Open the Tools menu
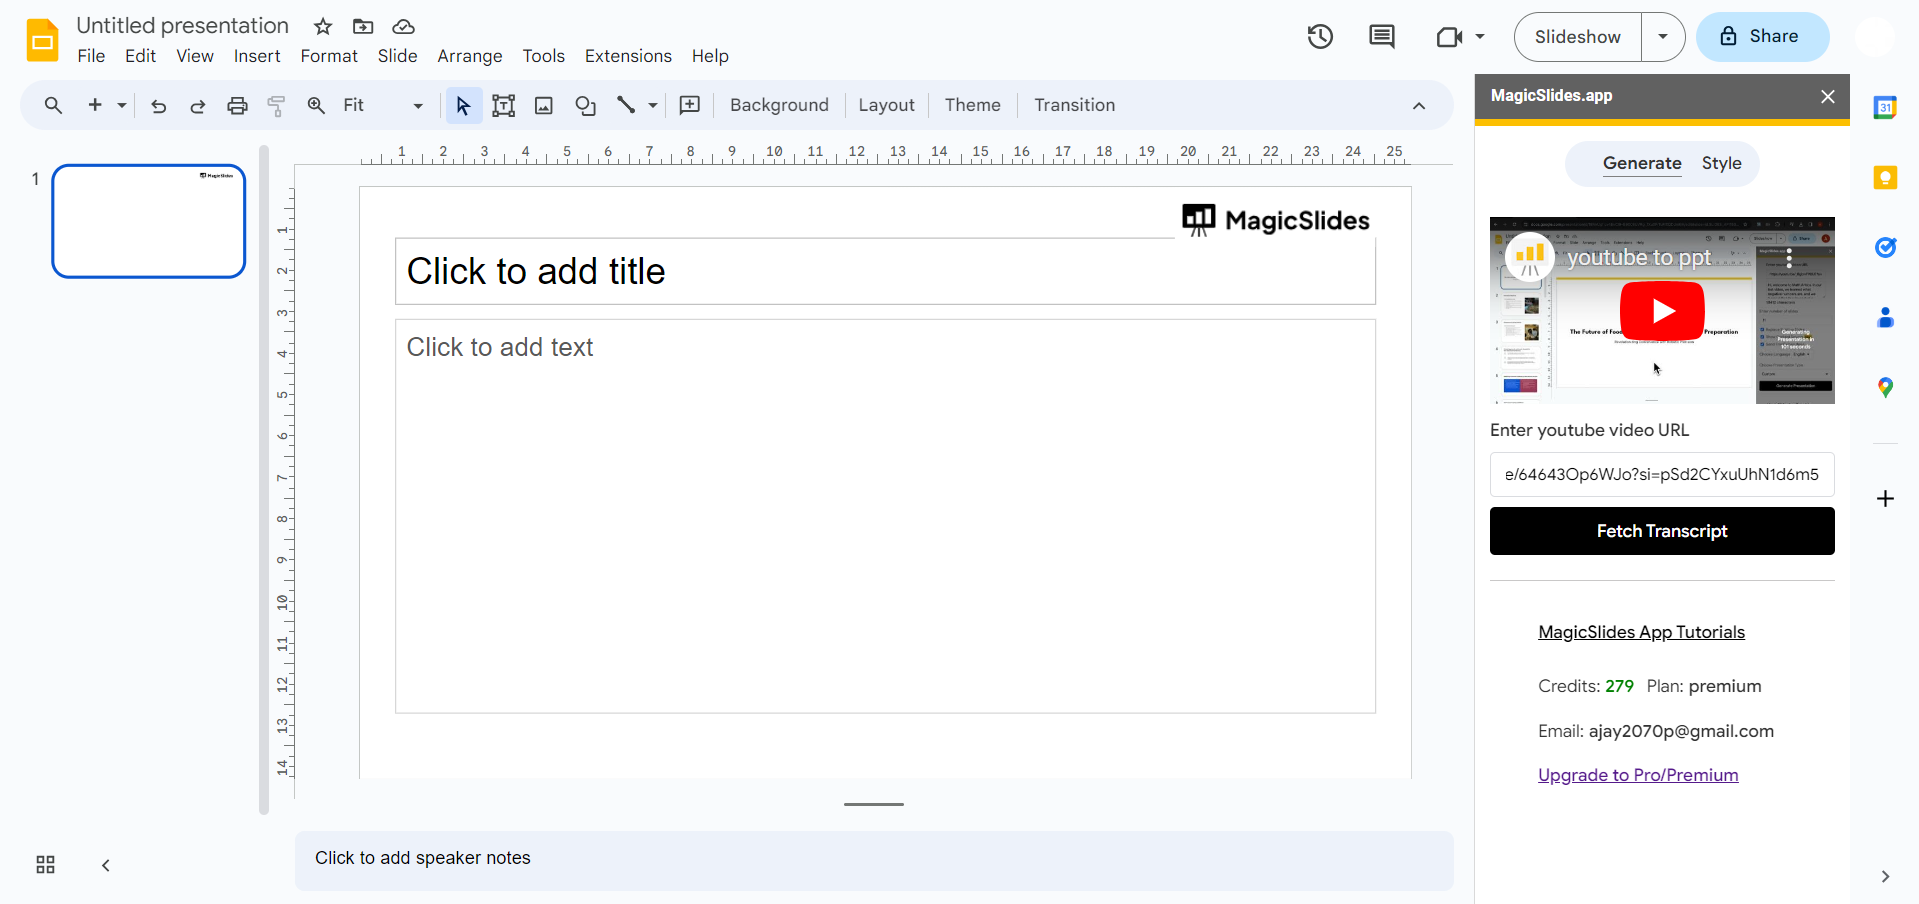 click(543, 56)
